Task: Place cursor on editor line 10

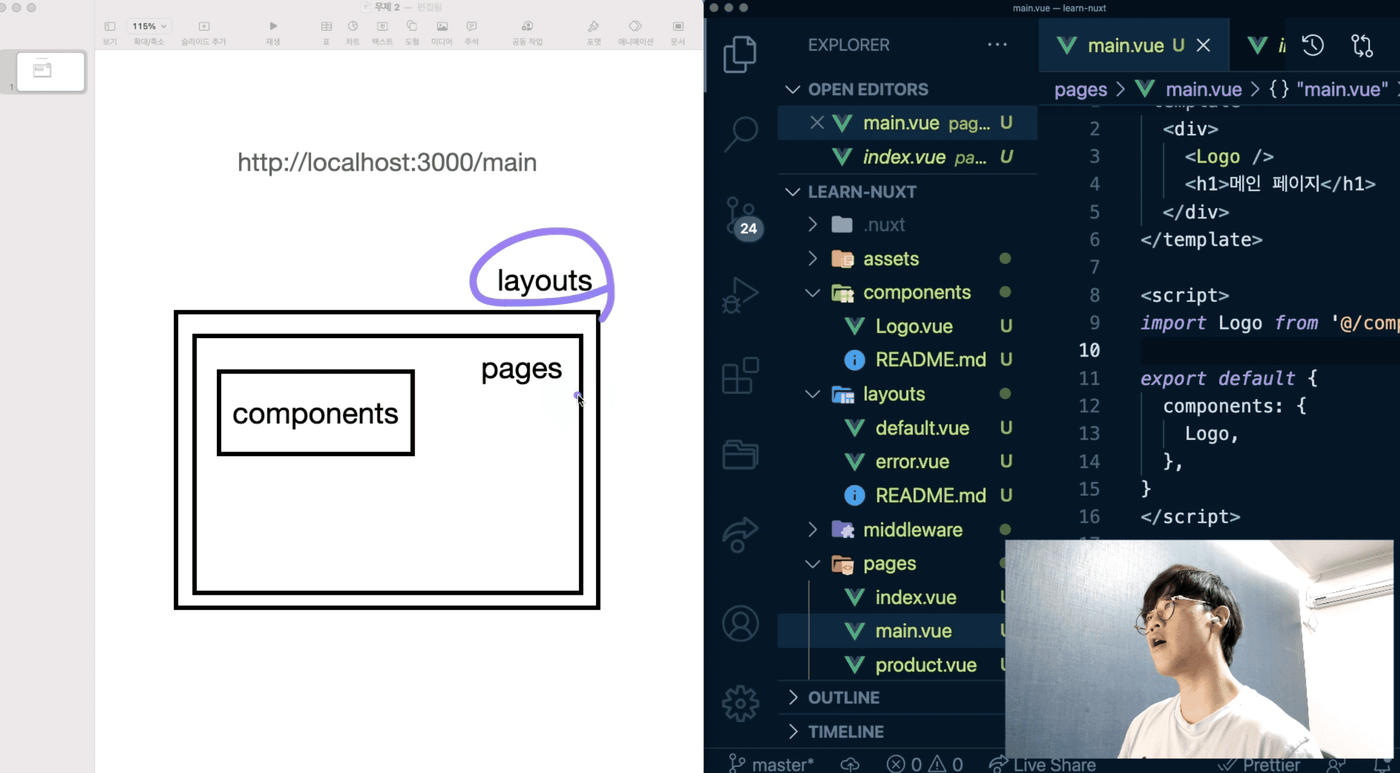Action: tap(1270, 351)
